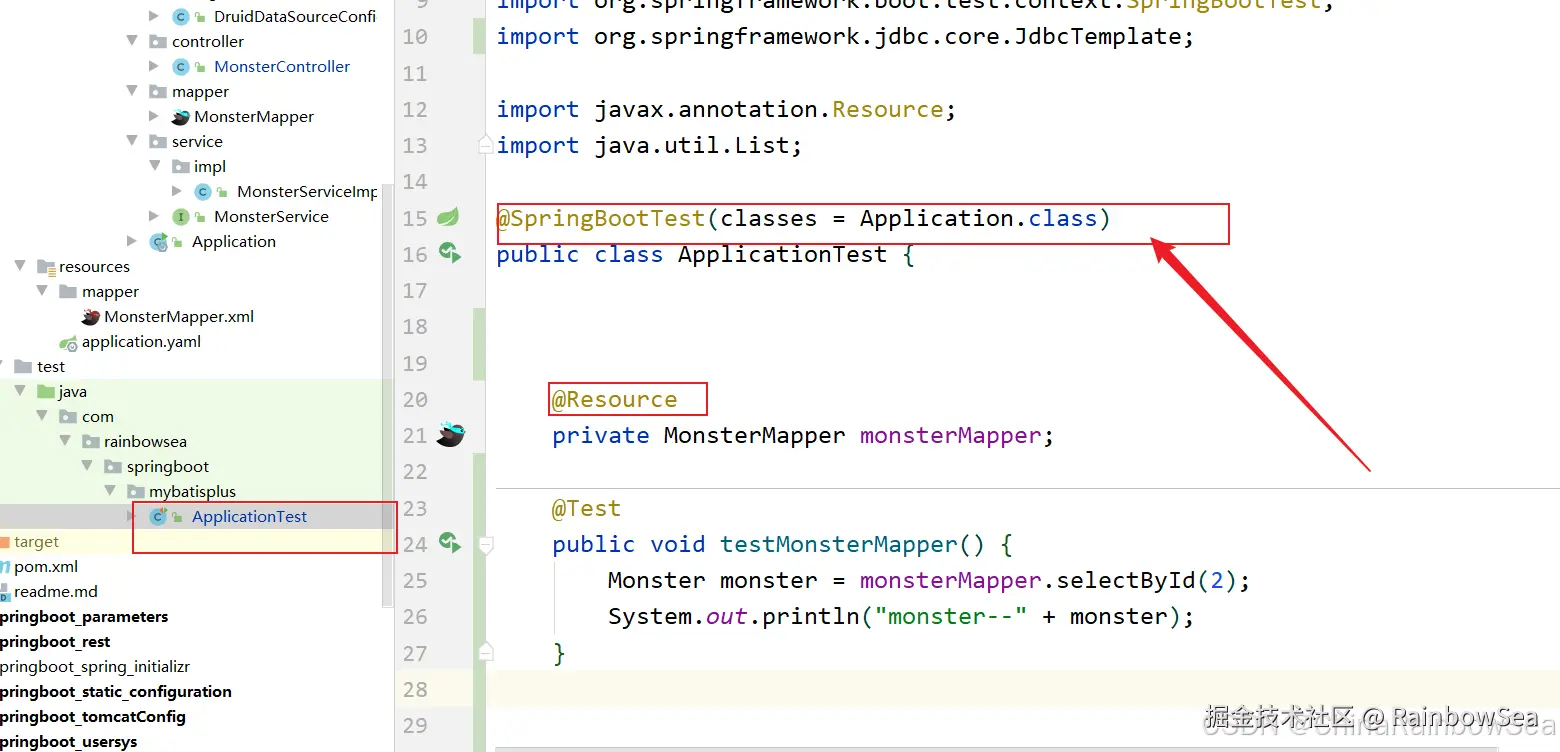This screenshot has height=752, width=1560.
Task: Select the pringboot_spring_initializr module
Action: (95, 666)
